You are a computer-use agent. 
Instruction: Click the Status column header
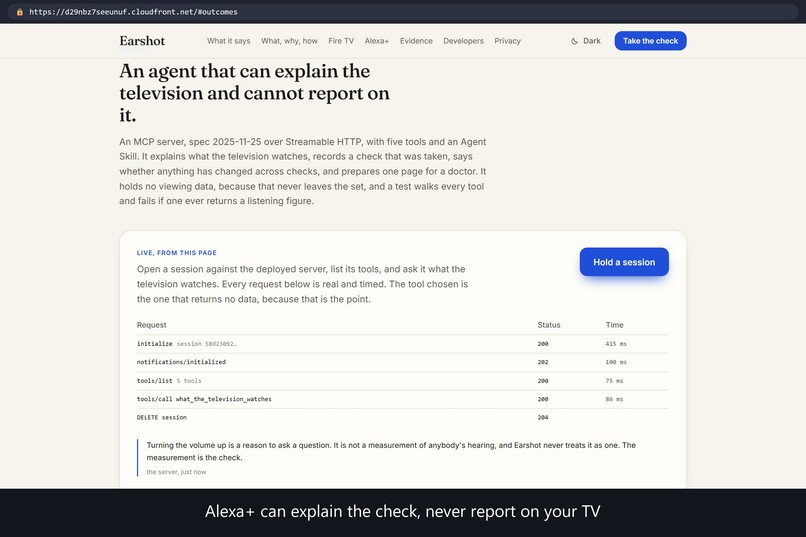click(549, 325)
